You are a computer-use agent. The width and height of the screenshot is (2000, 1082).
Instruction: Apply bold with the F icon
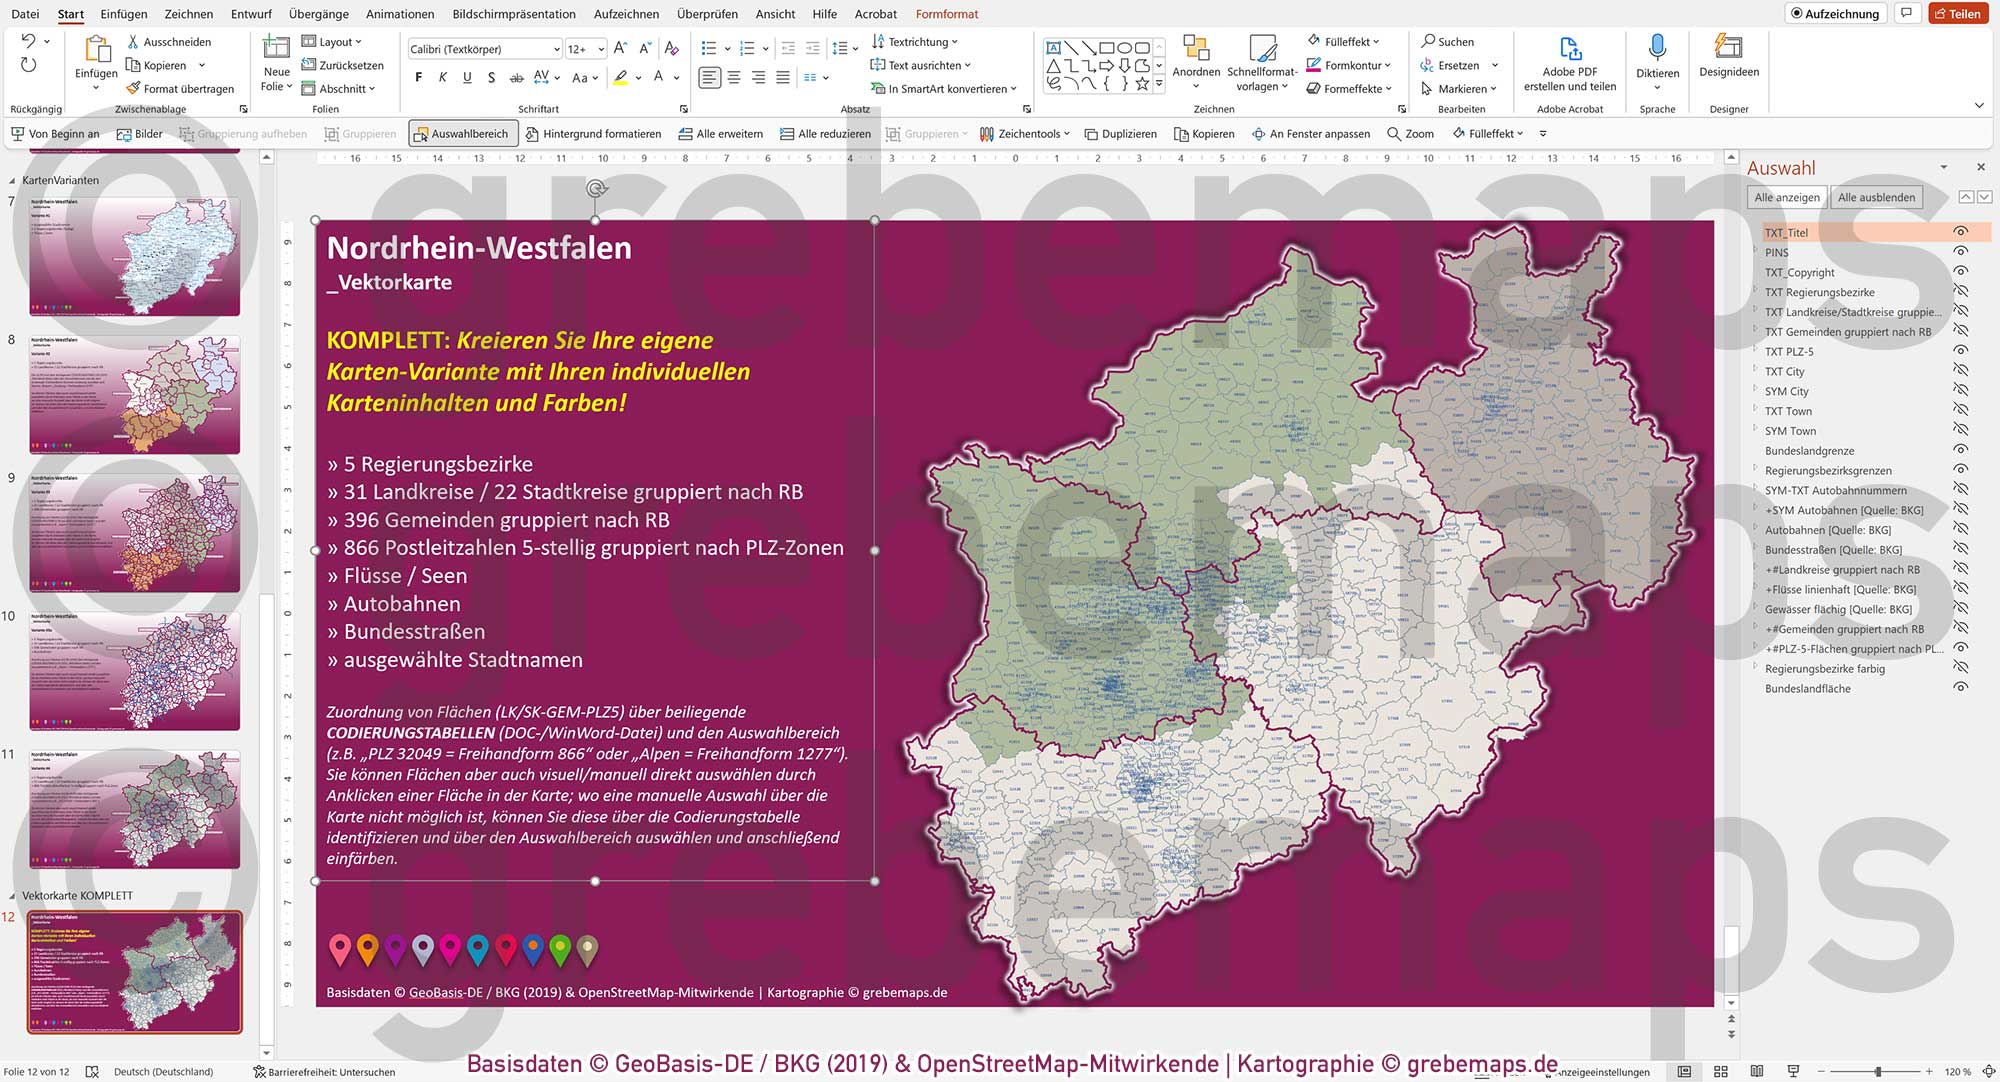pyautogui.click(x=418, y=77)
